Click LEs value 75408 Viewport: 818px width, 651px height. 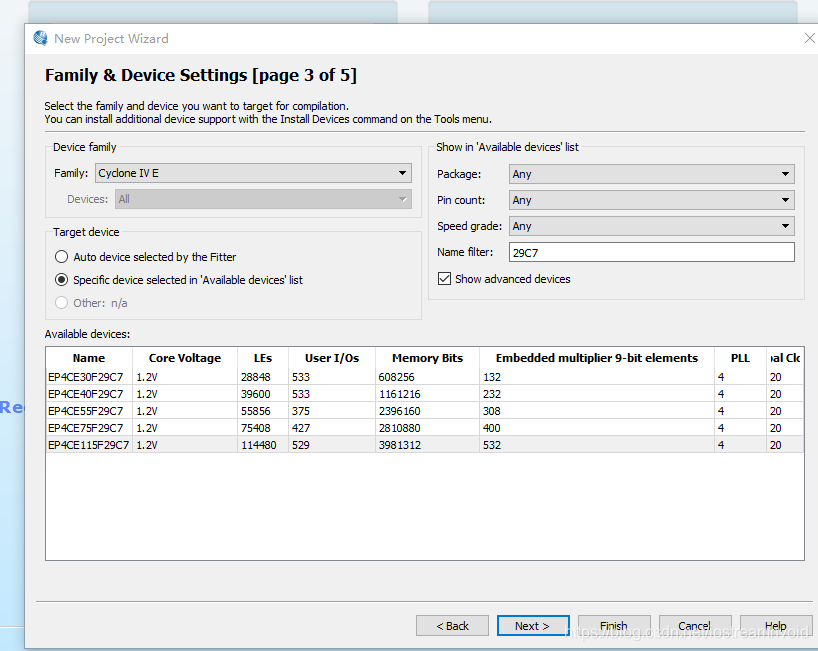[256, 428]
